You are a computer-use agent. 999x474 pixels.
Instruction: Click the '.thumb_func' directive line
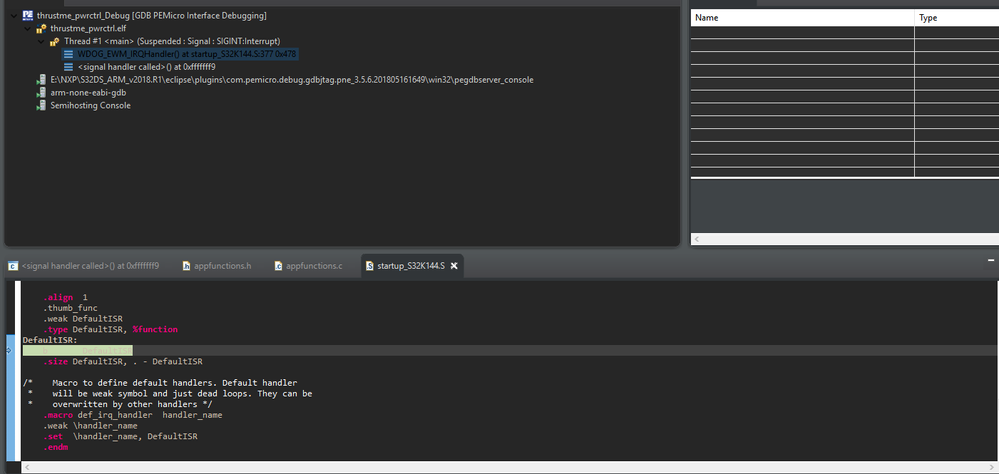70,307
